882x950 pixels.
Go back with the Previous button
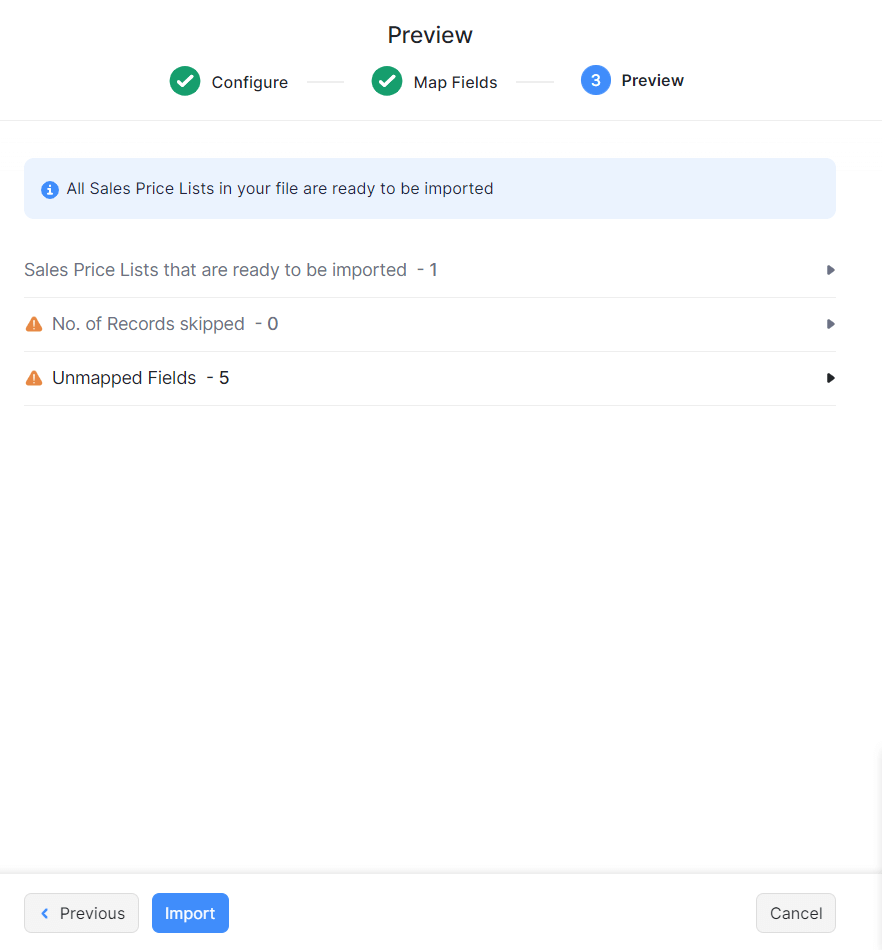coord(81,913)
